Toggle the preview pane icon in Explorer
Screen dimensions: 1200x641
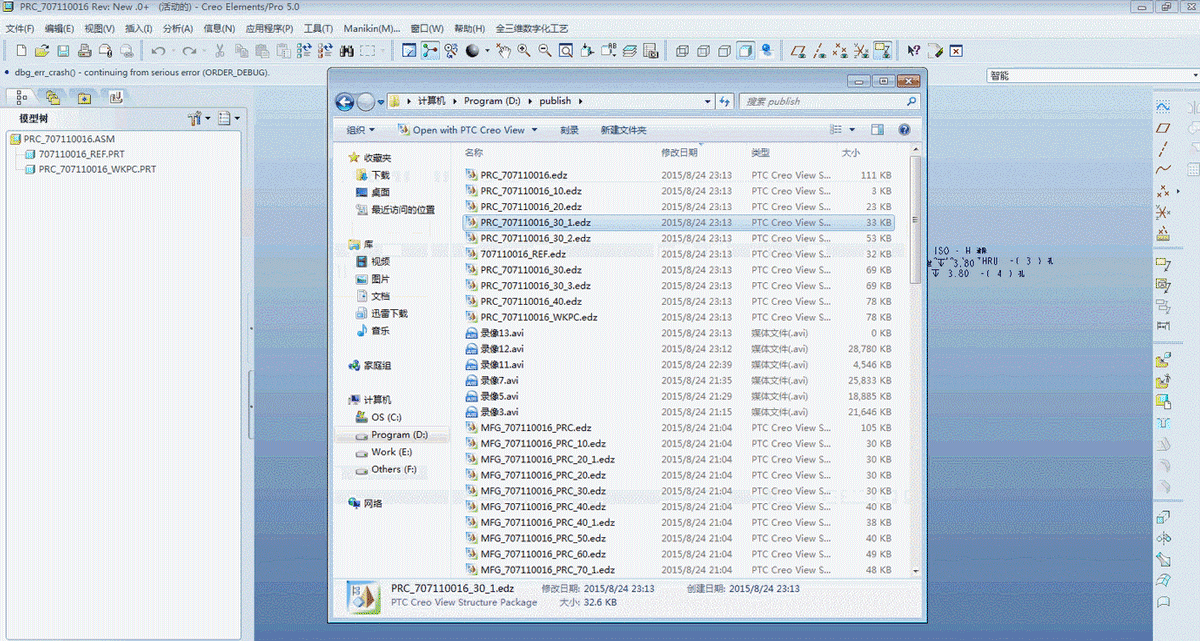(x=877, y=130)
